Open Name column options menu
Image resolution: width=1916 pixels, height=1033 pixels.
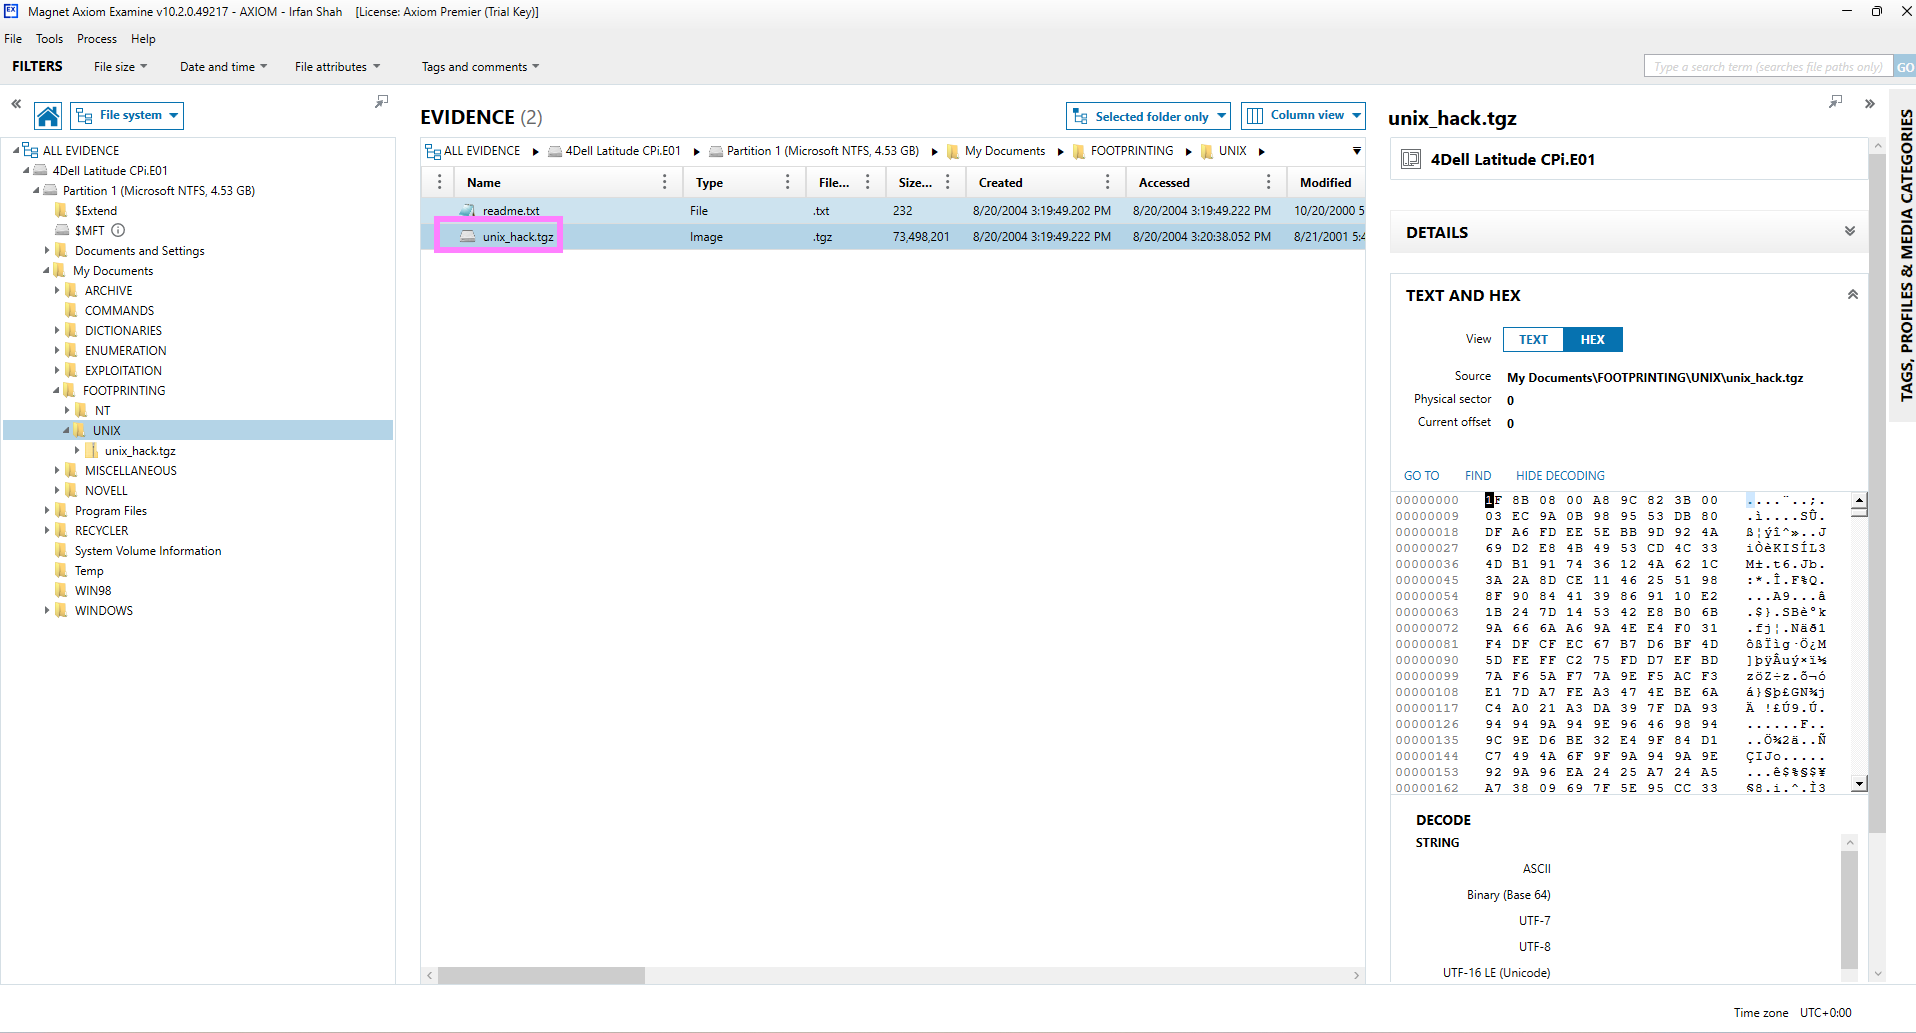pyautogui.click(x=664, y=182)
